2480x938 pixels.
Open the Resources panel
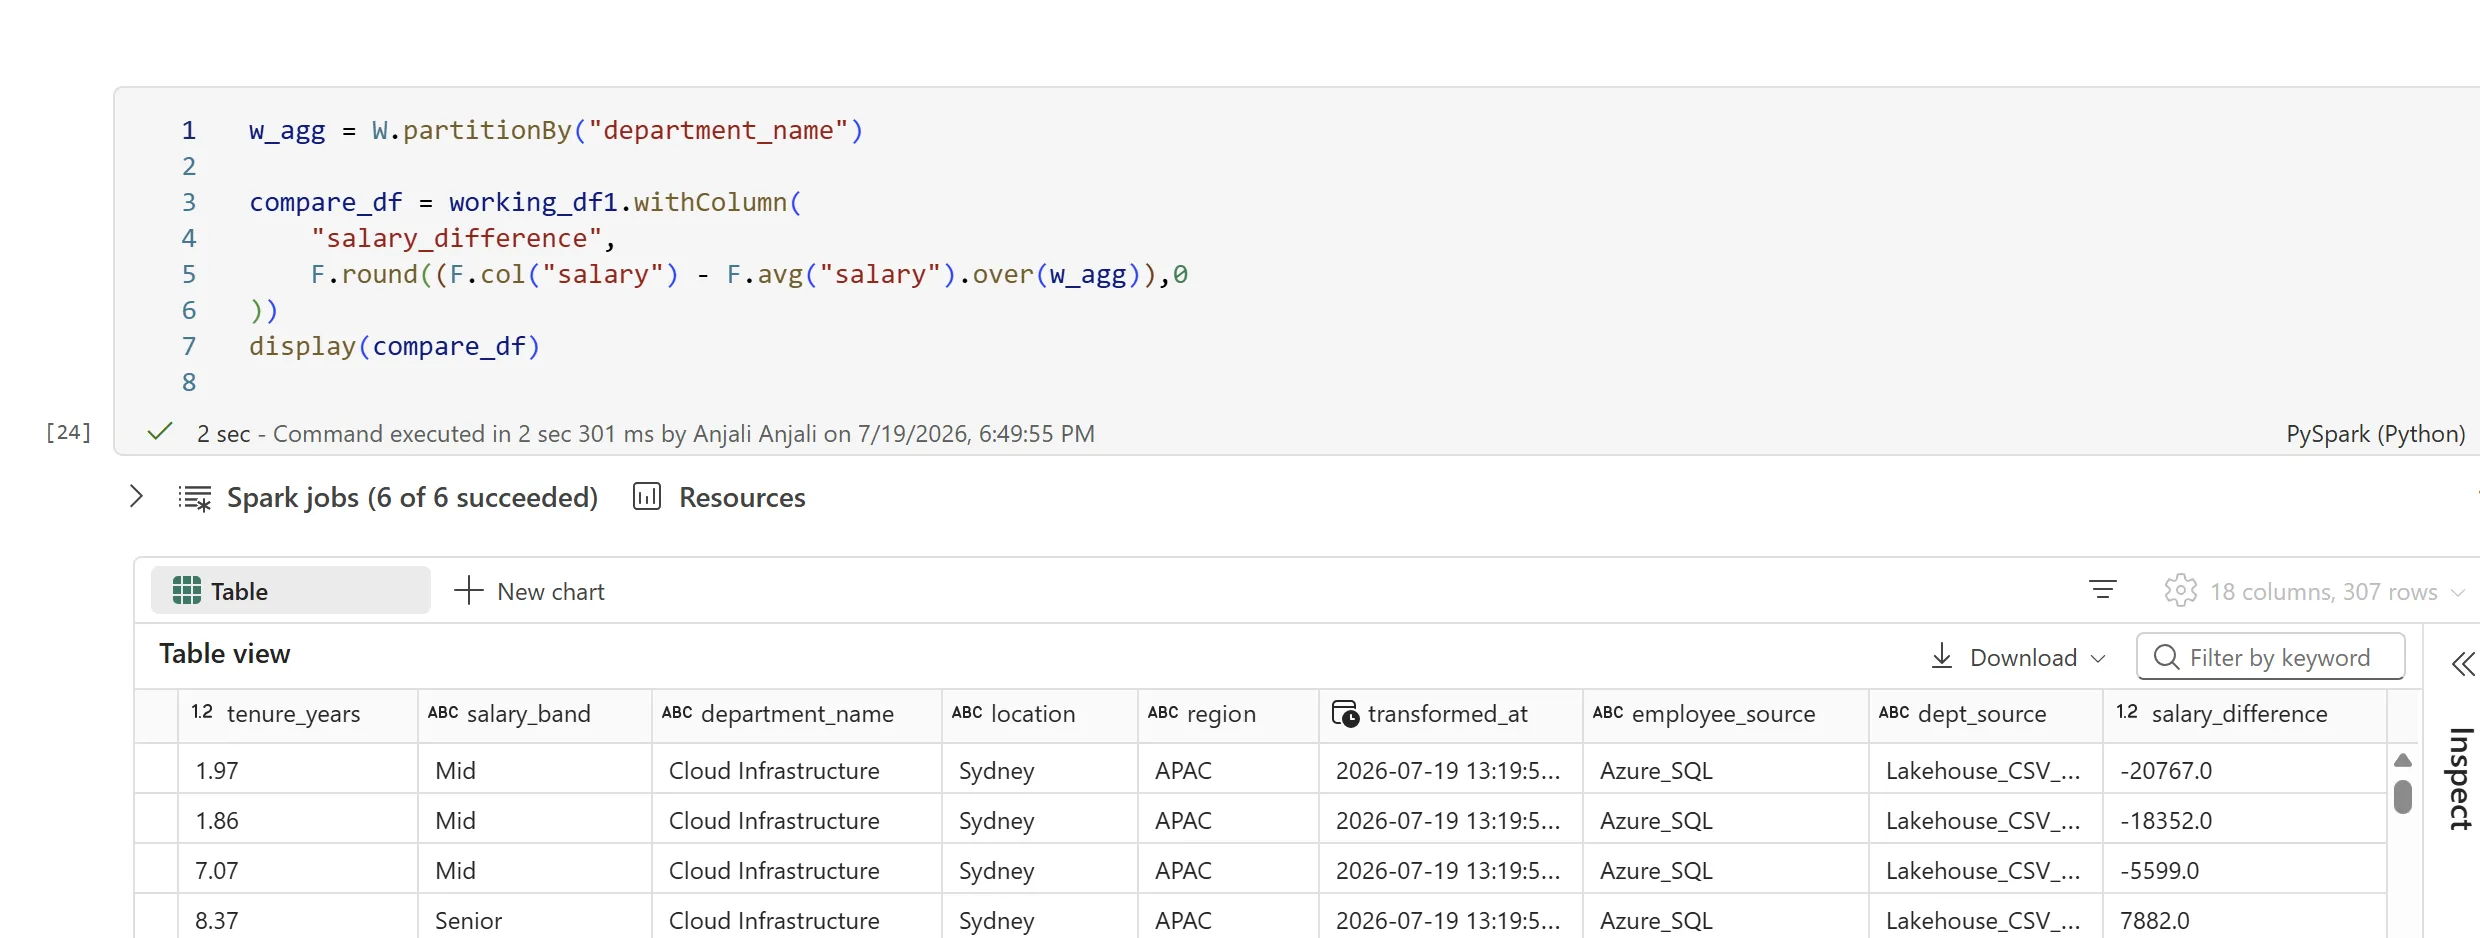coord(742,497)
